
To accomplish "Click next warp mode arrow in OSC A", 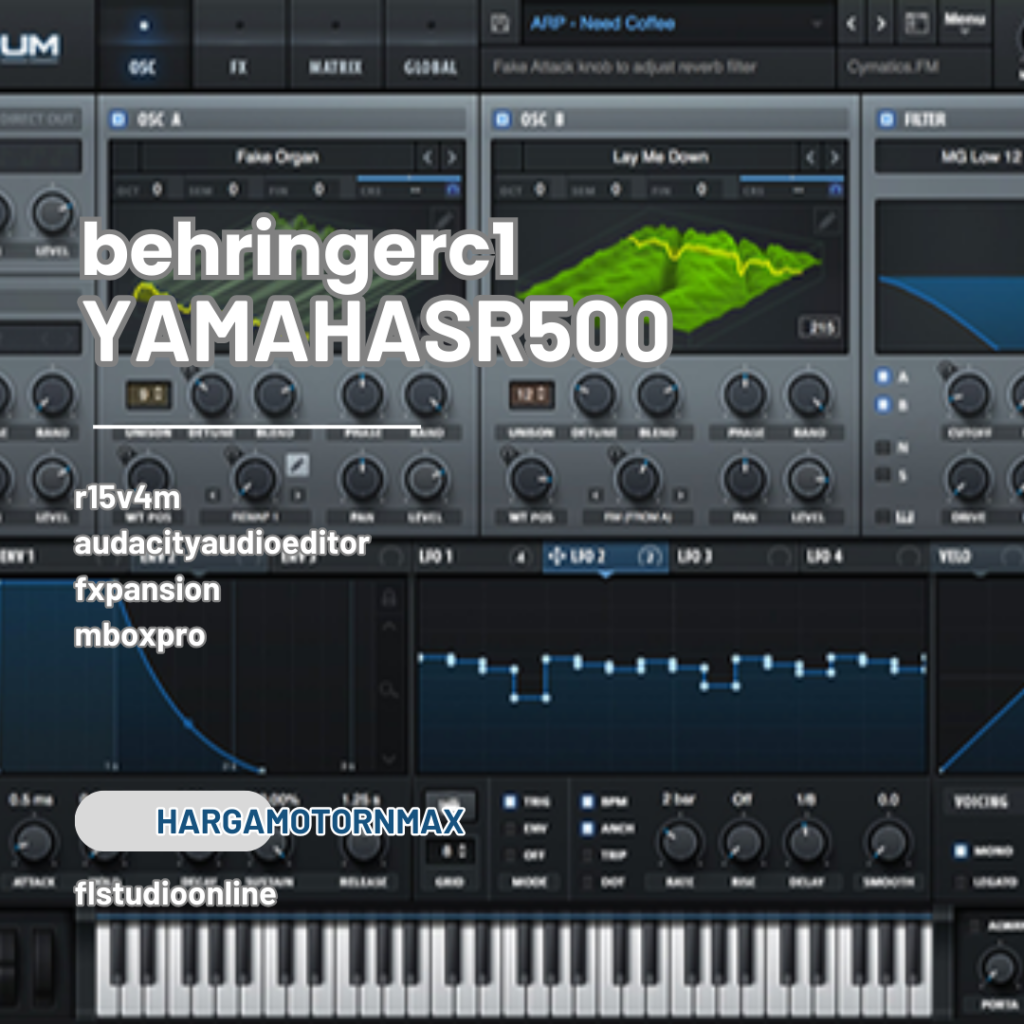I will tap(298, 495).
